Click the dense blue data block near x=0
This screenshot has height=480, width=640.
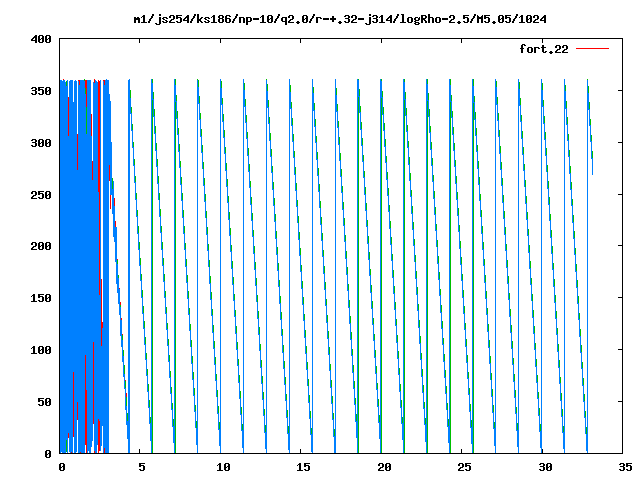point(84,266)
